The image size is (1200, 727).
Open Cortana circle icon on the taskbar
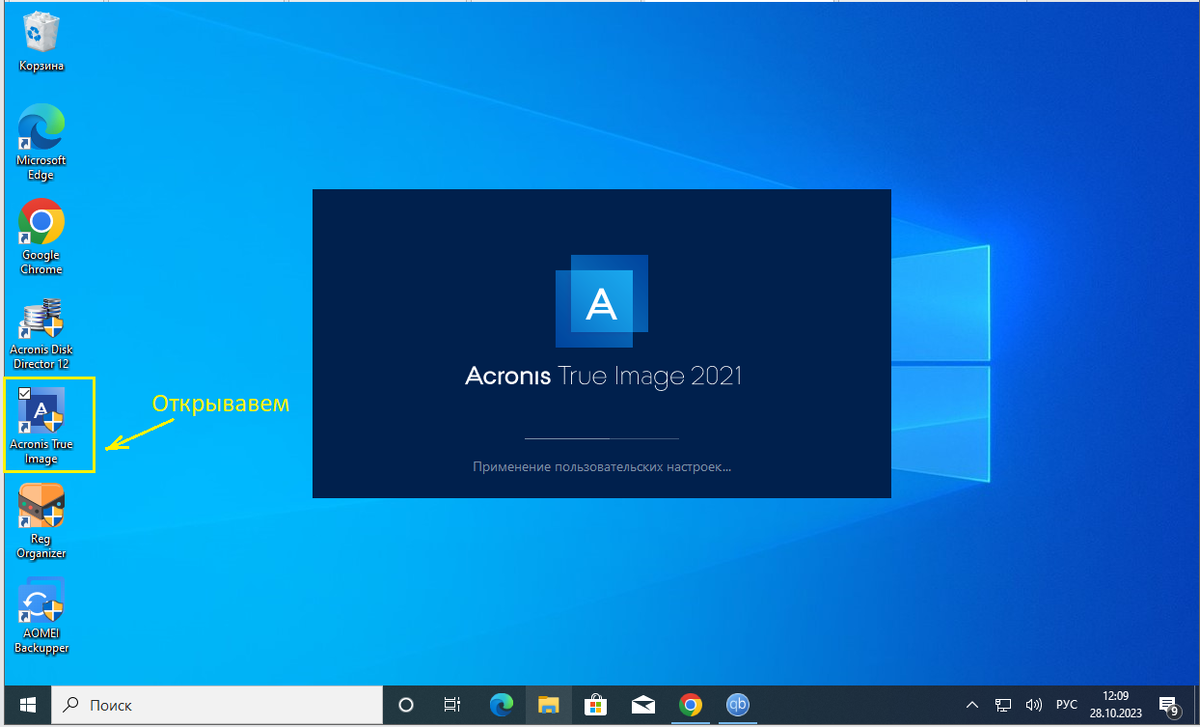(x=406, y=705)
